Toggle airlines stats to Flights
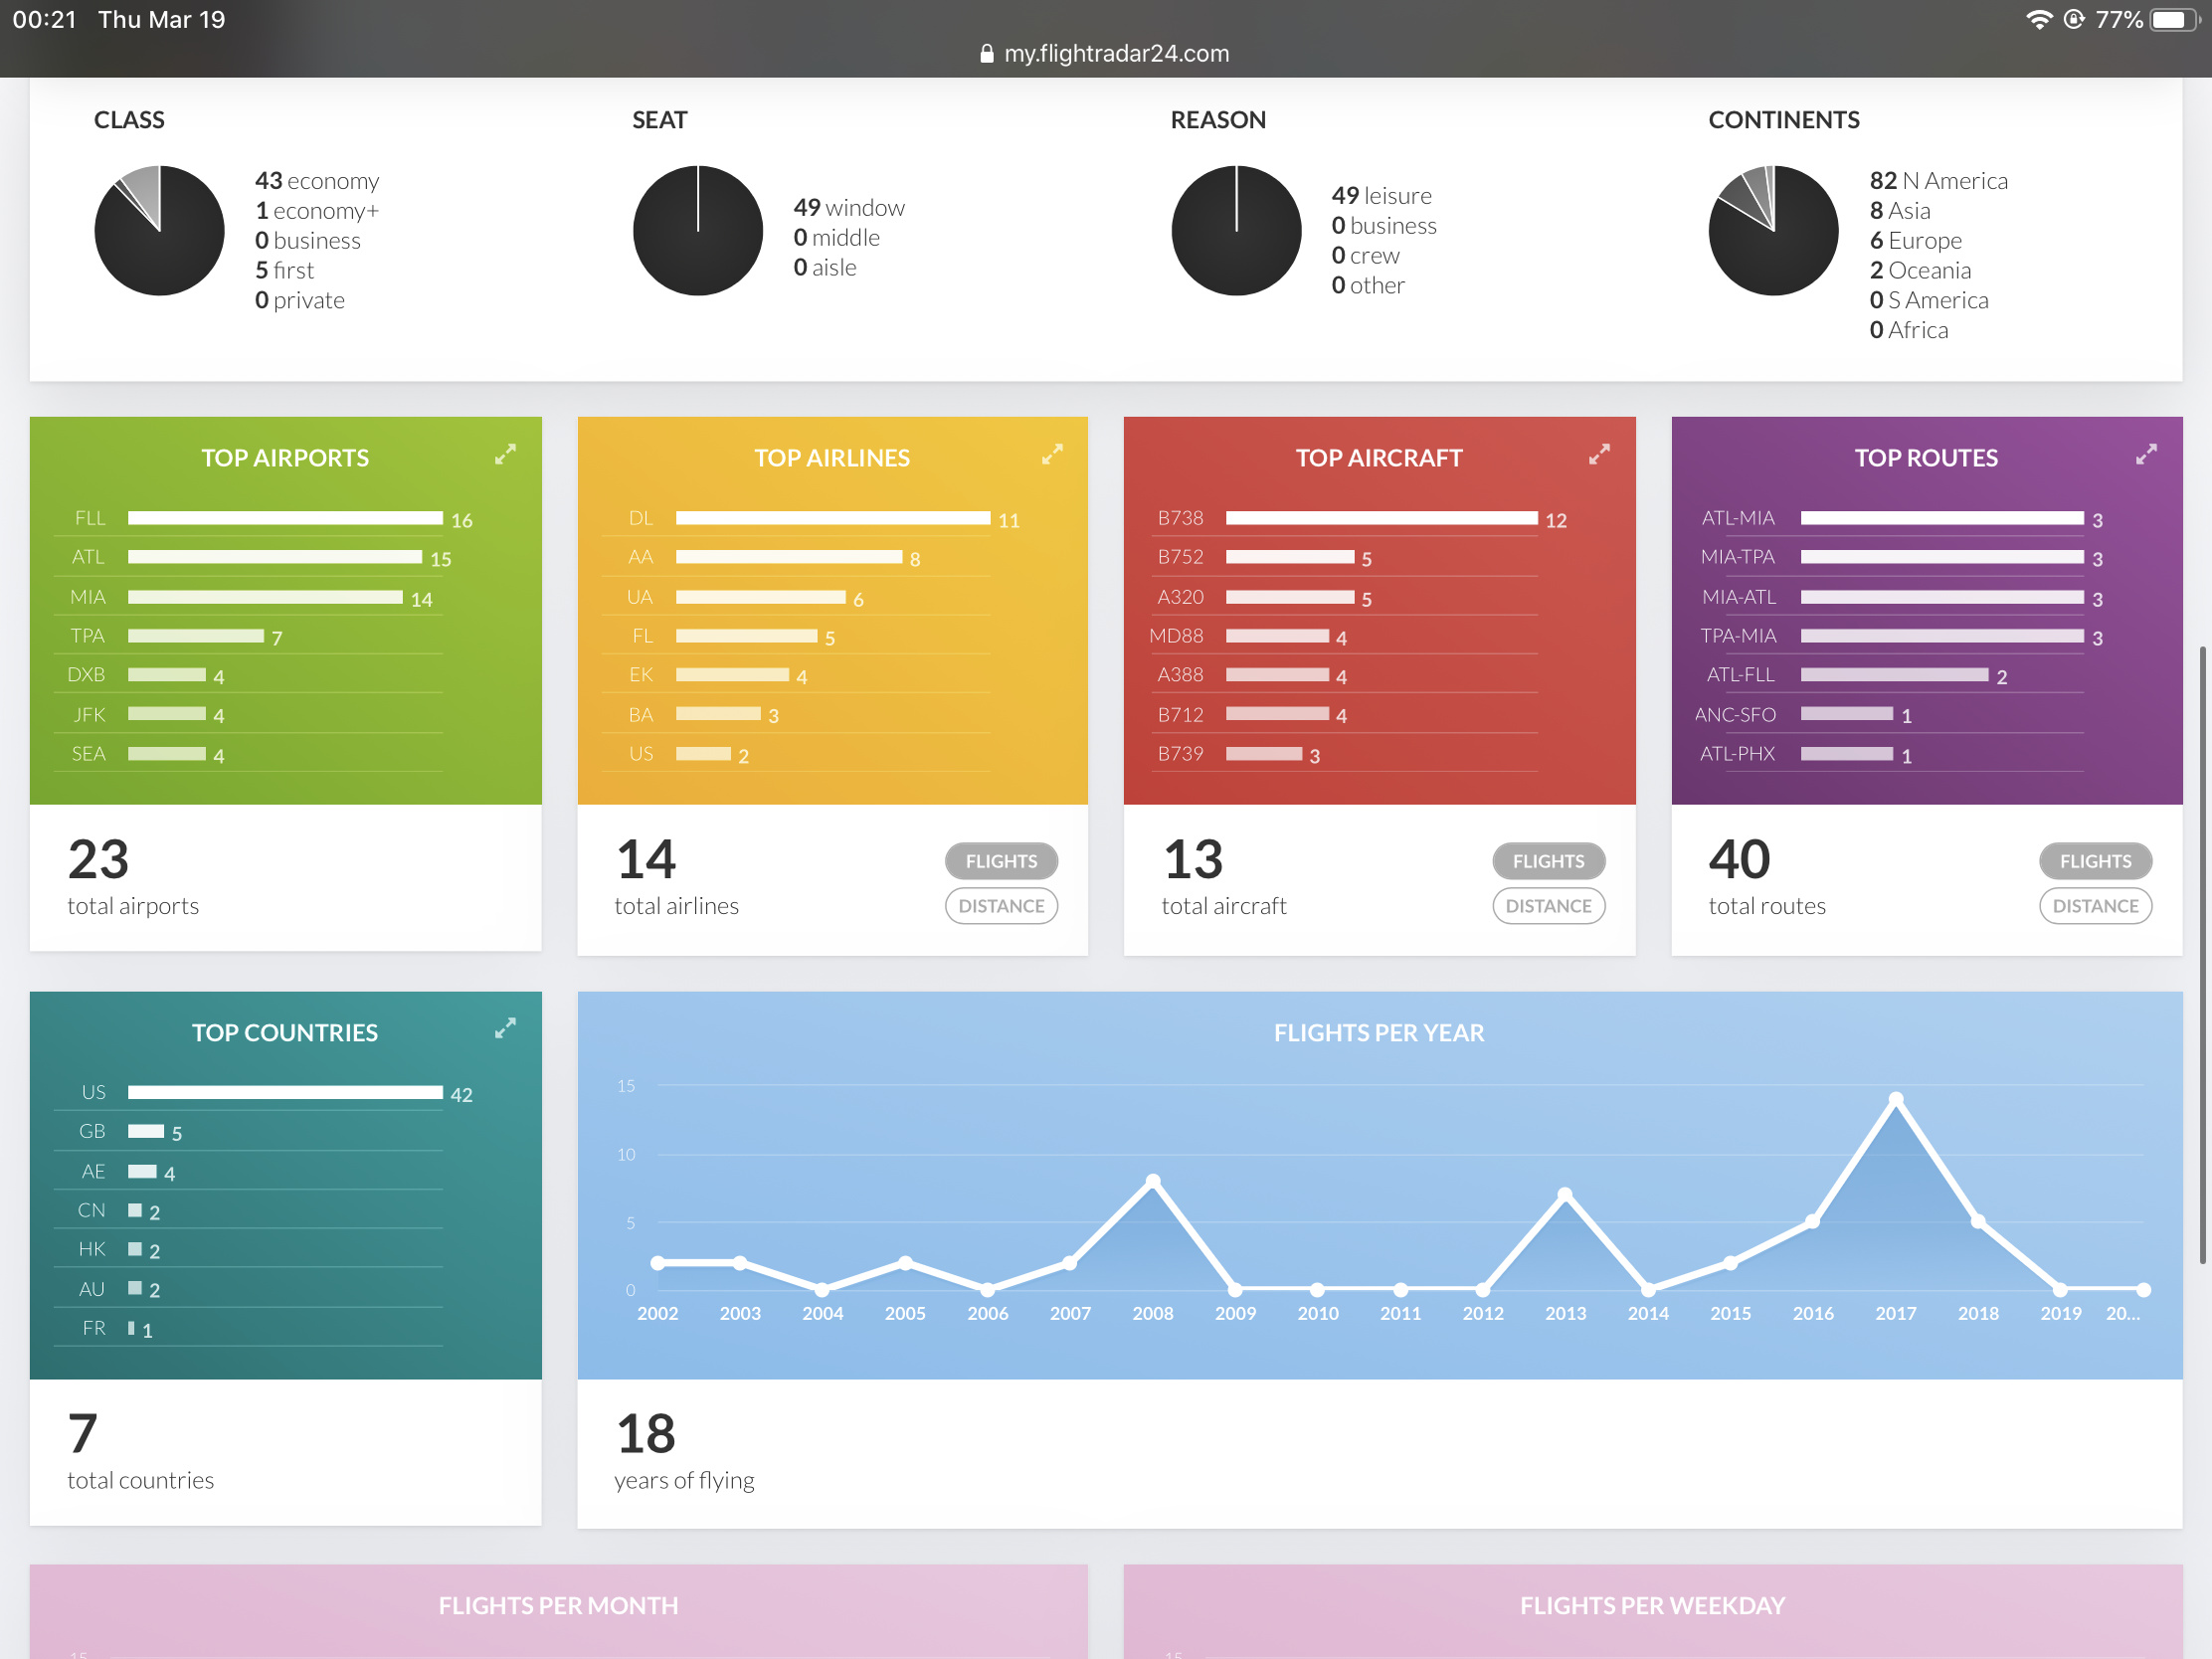2212x1659 pixels. [1001, 861]
